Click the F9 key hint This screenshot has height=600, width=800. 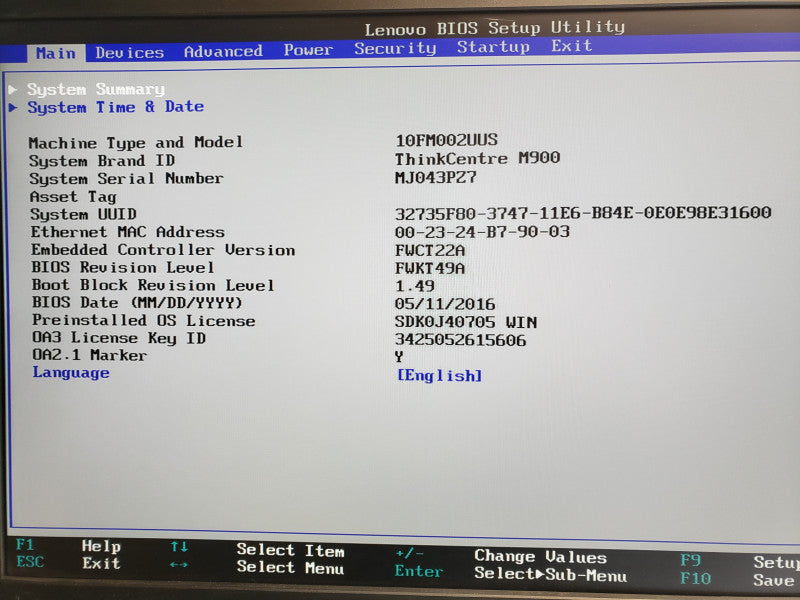[x=690, y=560]
